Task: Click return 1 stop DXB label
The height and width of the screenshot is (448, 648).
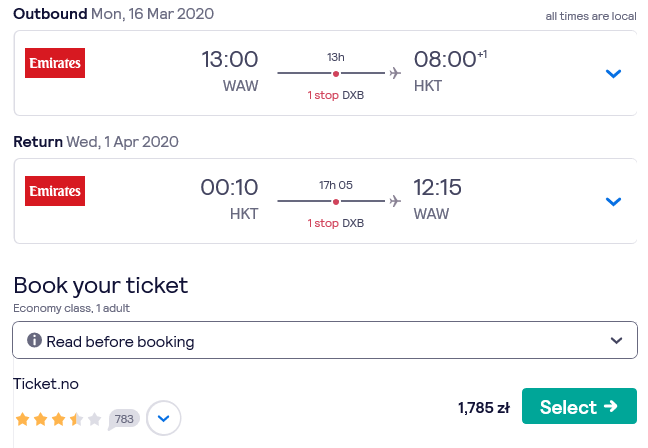Action: [x=336, y=223]
